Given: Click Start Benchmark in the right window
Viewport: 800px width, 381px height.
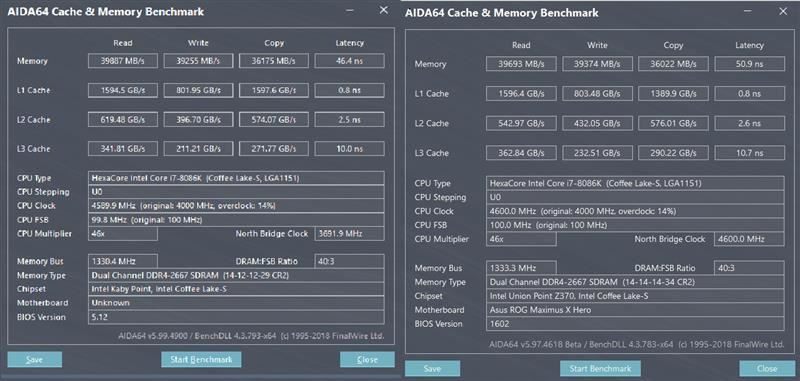Looking at the screenshot, I should tap(600, 368).
